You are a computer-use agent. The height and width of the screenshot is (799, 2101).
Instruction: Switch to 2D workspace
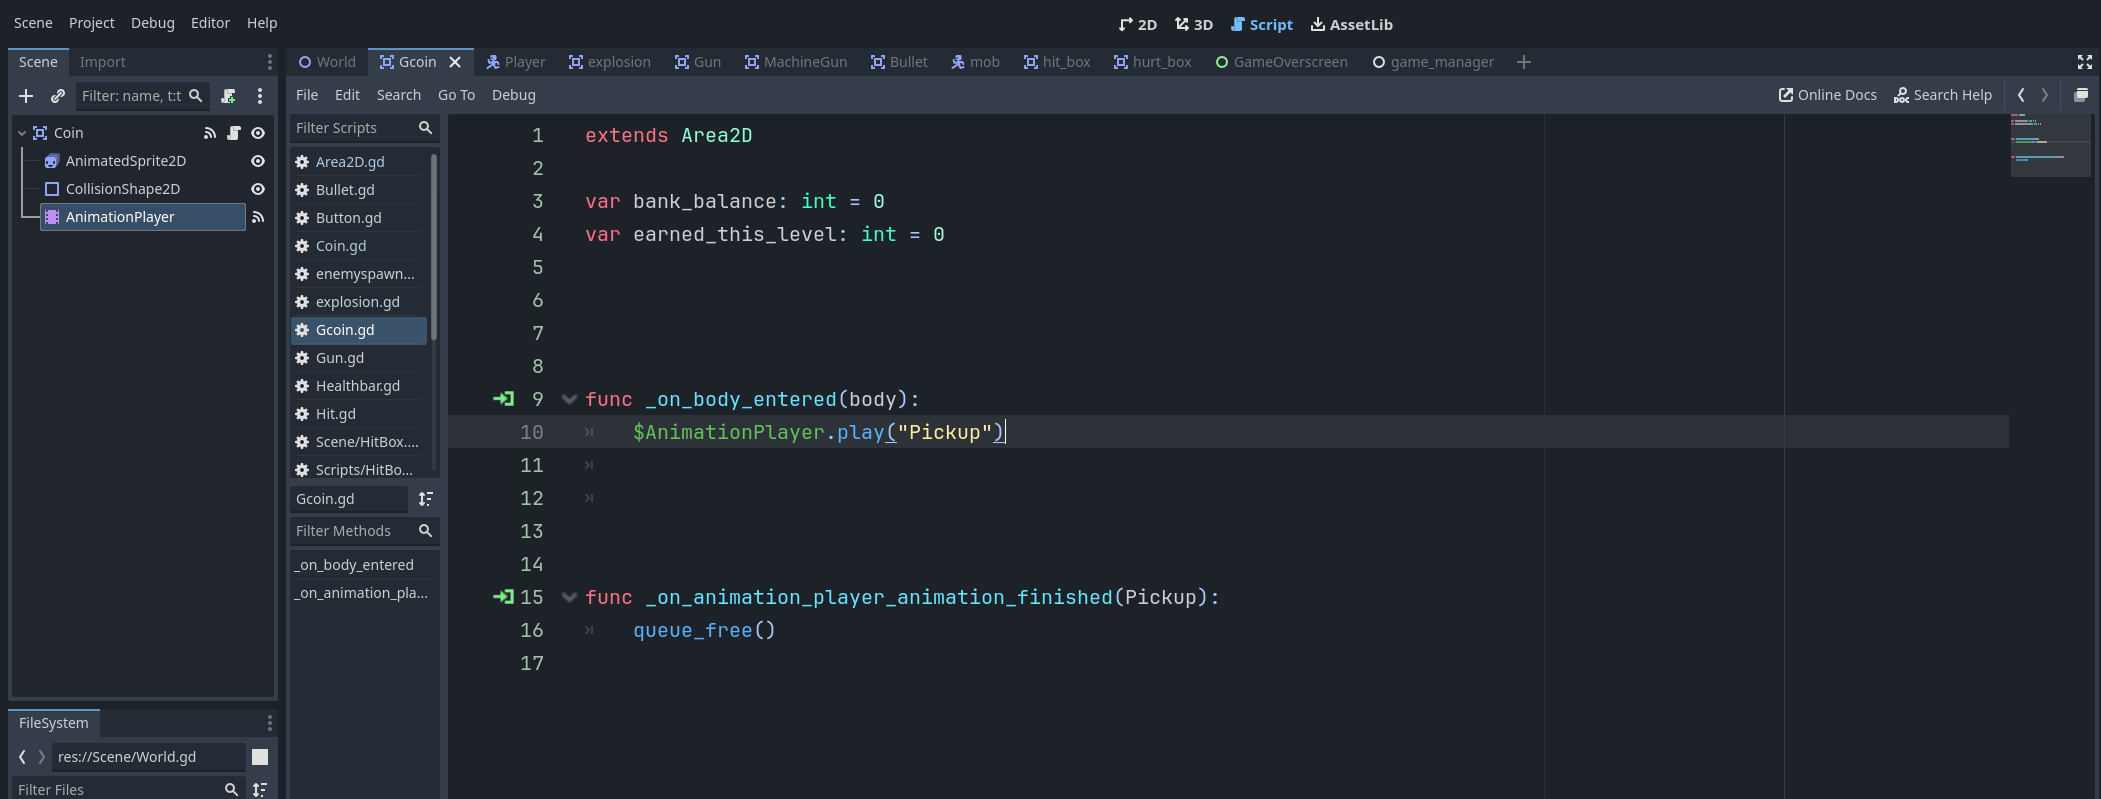(x=1138, y=24)
